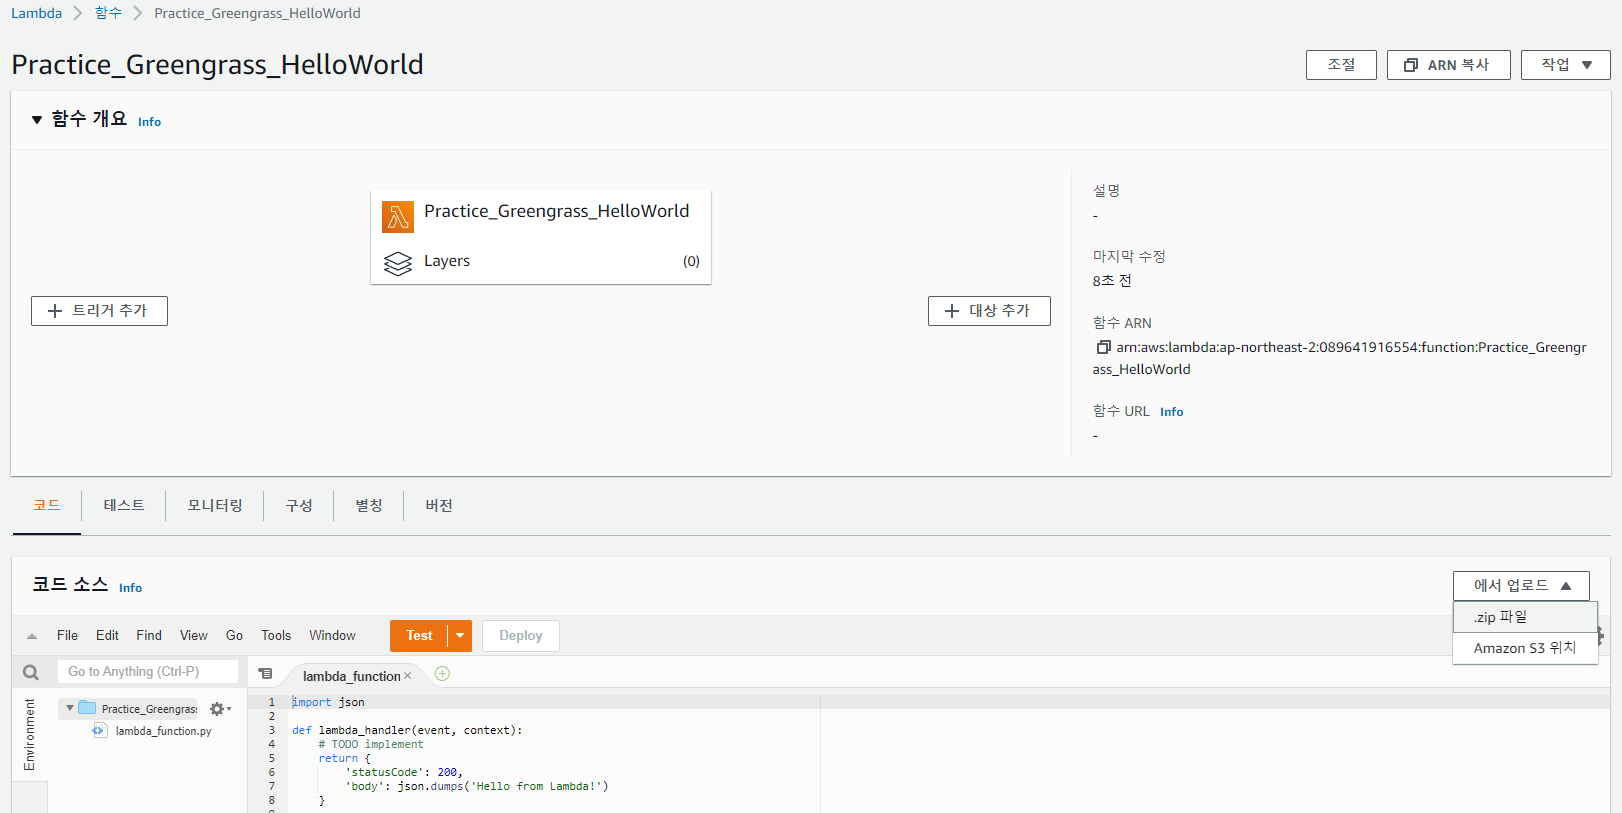Open the Edit menu
The width and height of the screenshot is (1622, 813).
tap(107, 636)
